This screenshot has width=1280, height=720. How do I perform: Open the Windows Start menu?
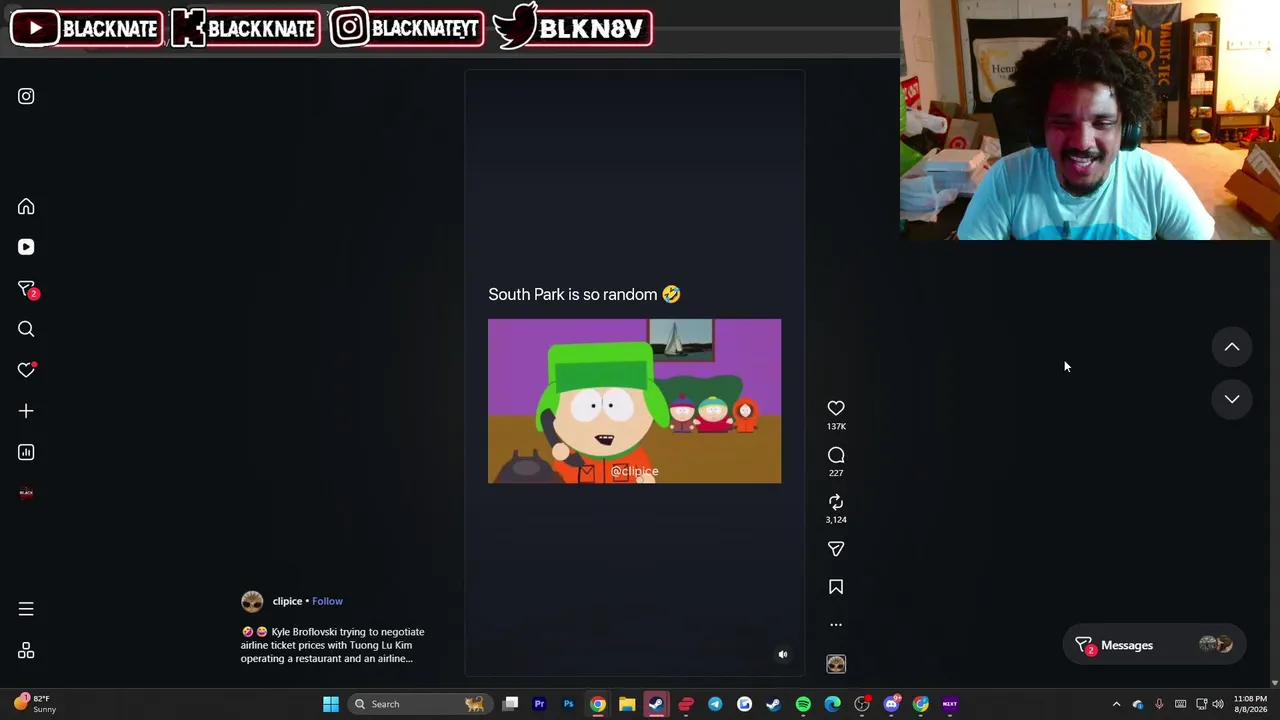coord(331,704)
